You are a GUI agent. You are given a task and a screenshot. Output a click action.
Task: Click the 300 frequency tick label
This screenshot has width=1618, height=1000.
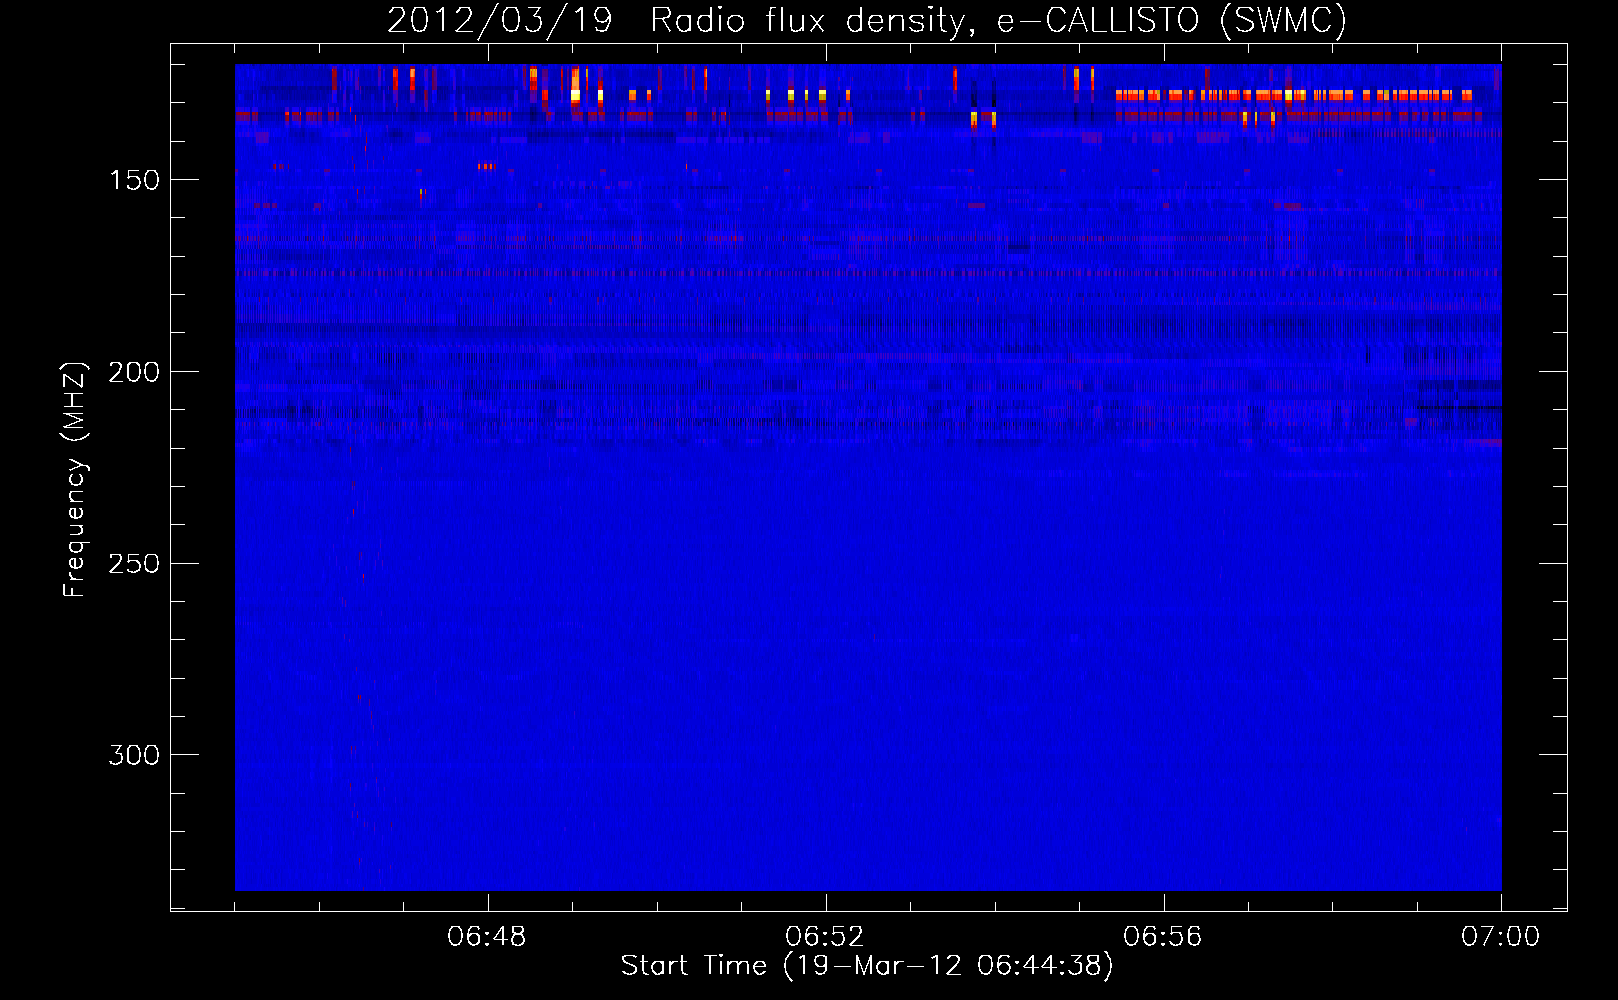click(134, 755)
